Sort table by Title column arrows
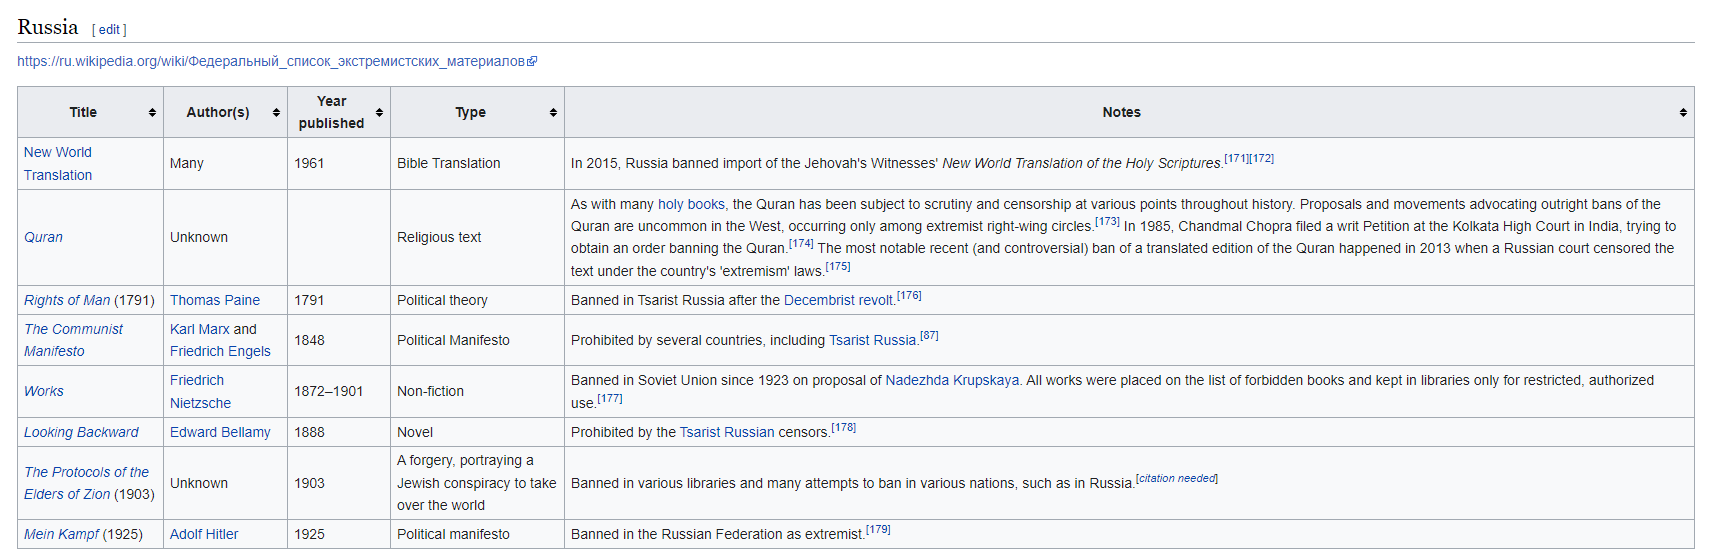Screen dimensions: 1712x549 pyautogui.click(x=152, y=113)
